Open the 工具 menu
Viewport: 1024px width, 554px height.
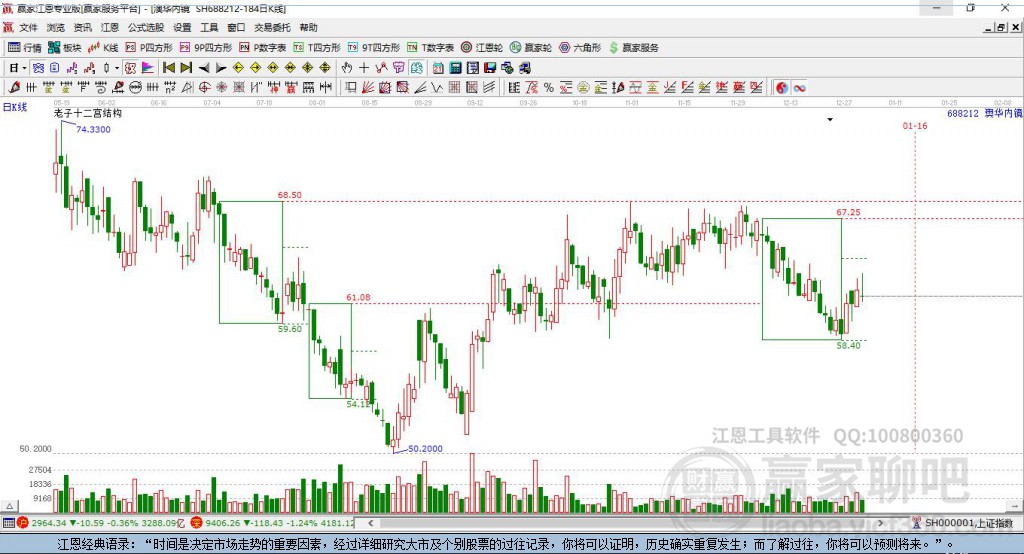209,27
